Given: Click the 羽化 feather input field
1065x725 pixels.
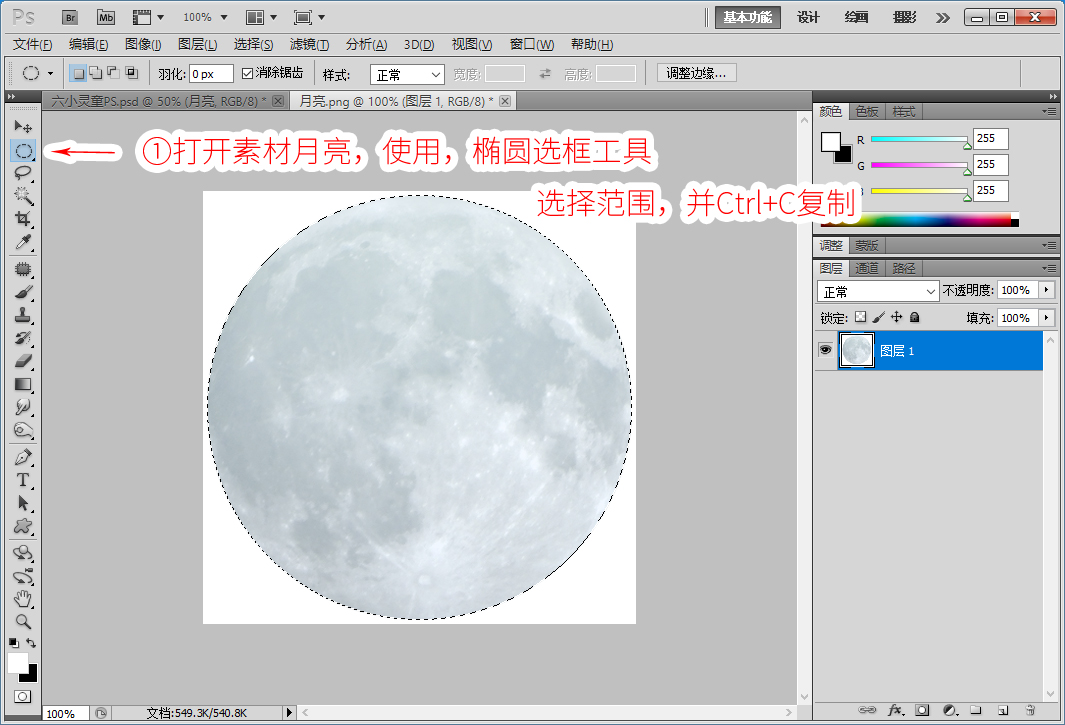Looking at the screenshot, I should pos(211,74).
